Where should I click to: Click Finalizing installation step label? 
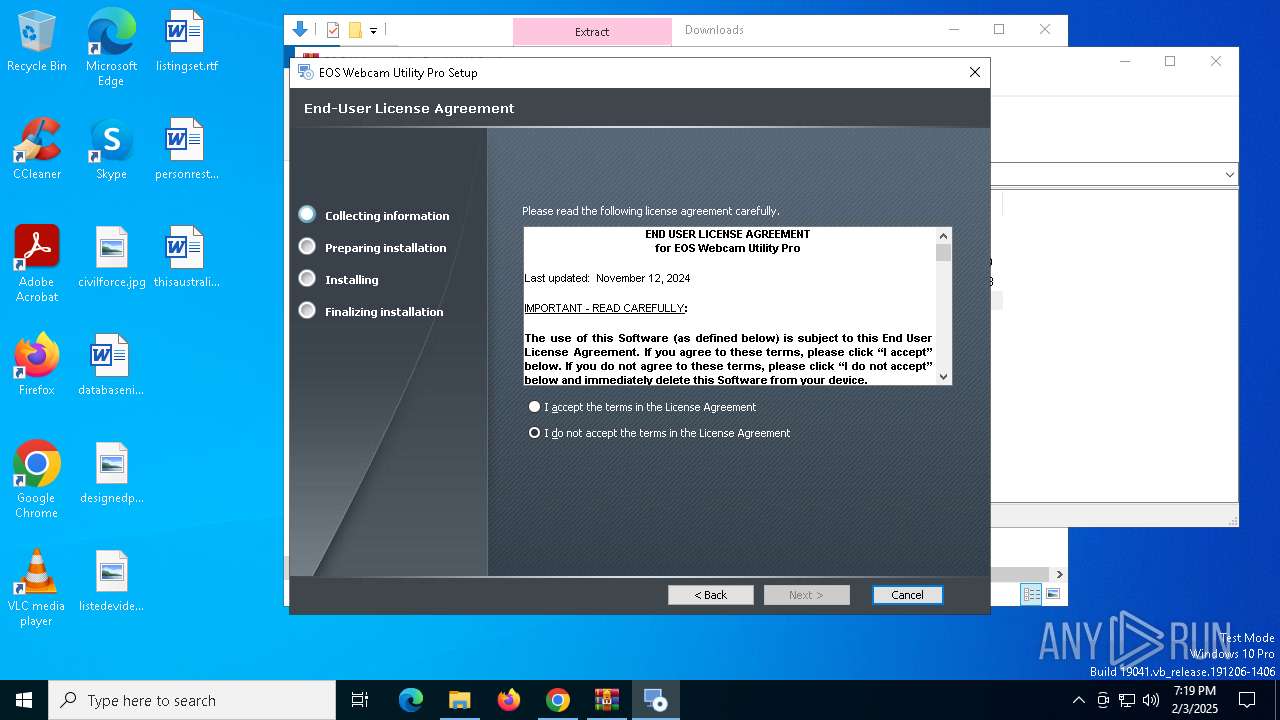tap(384, 312)
